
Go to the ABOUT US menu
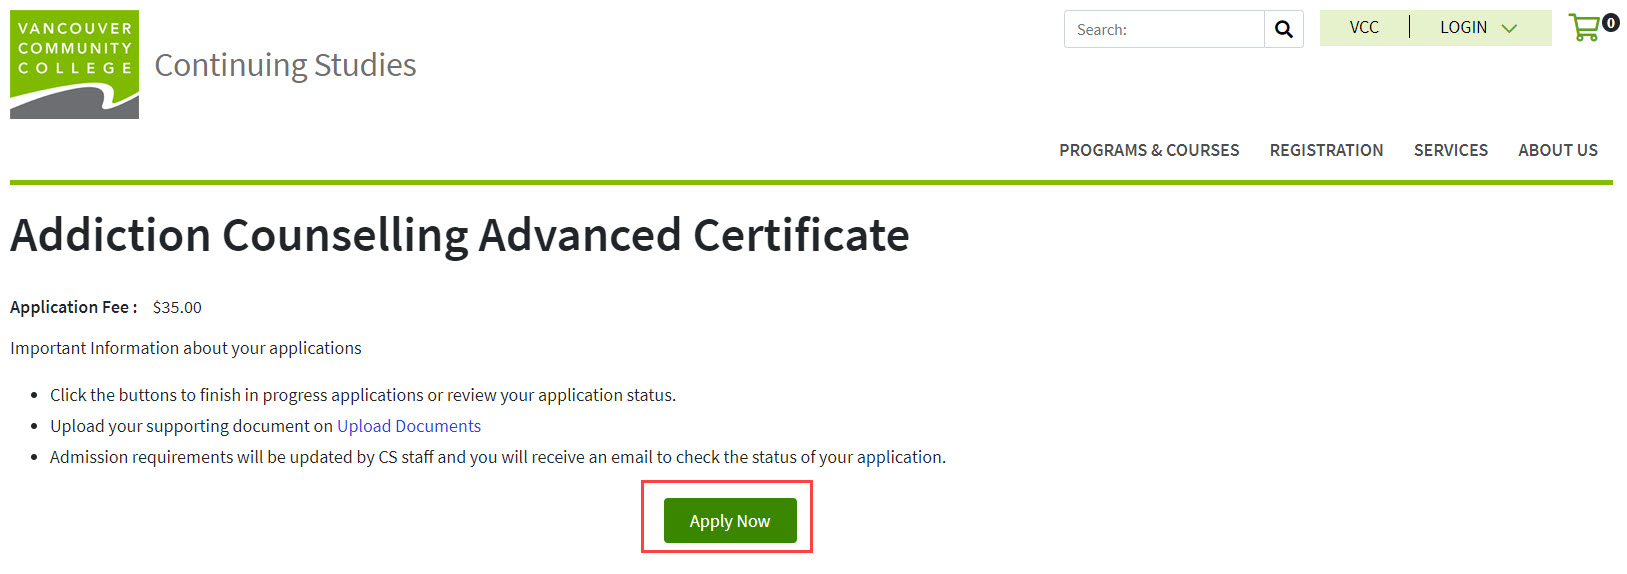pos(1557,150)
